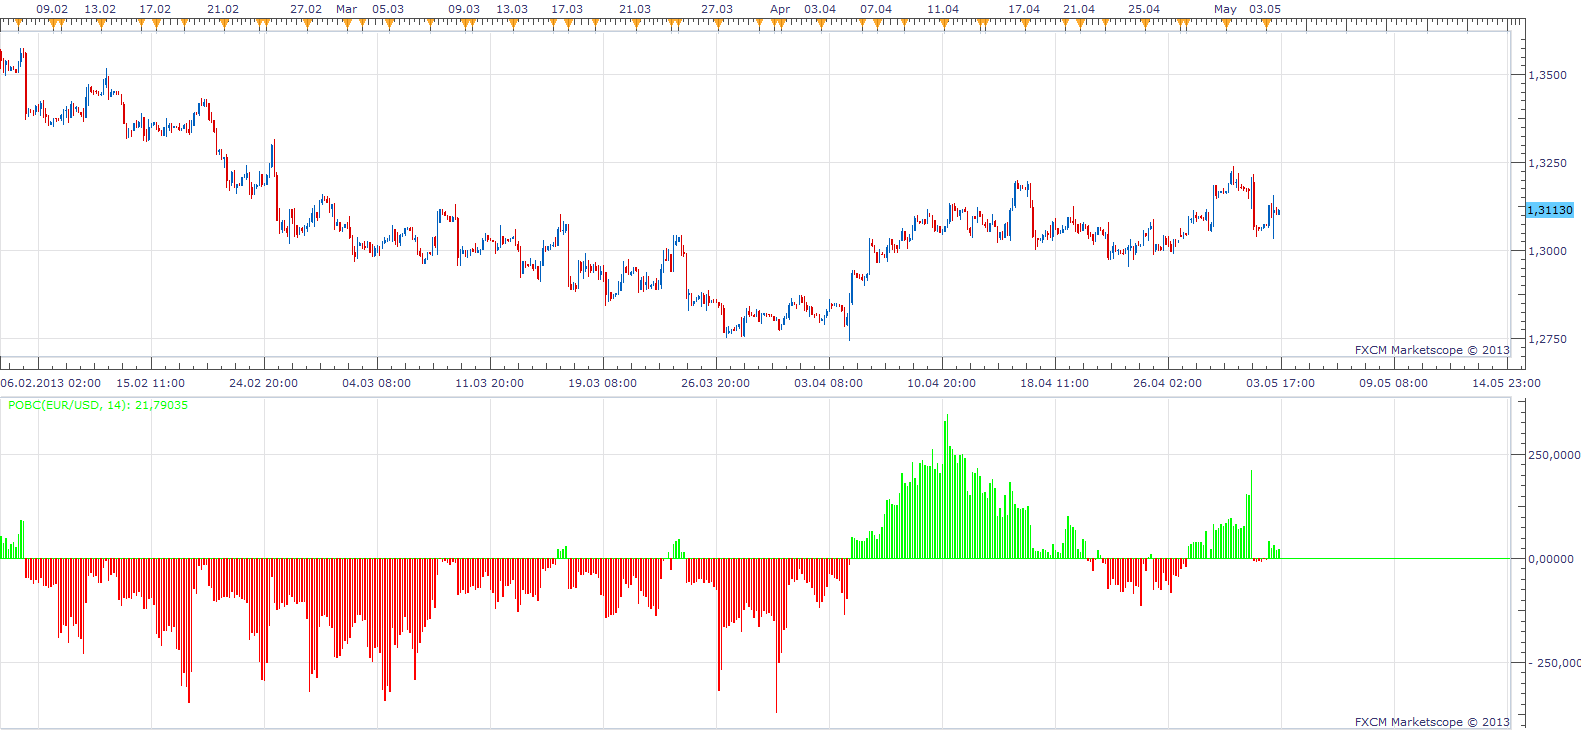This screenshot has height=730, width=1583.
Task: Click the 21.03 date on the top axis
Action: point(635,9)
